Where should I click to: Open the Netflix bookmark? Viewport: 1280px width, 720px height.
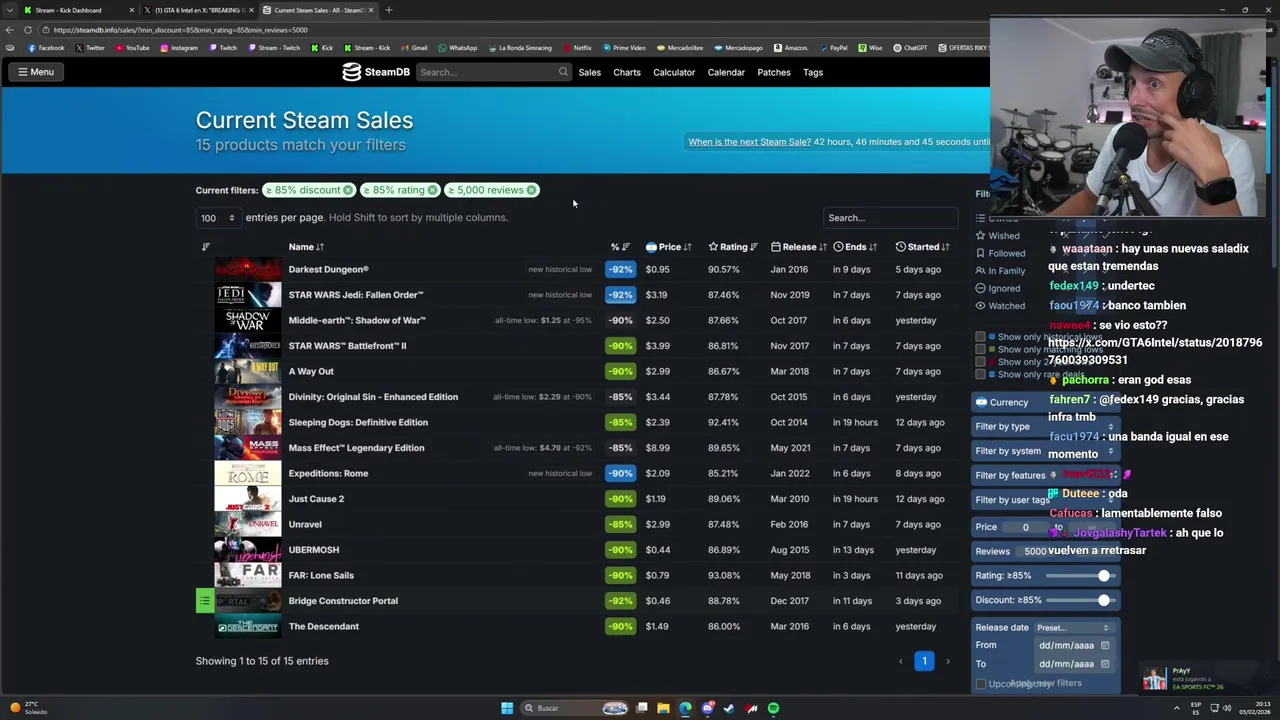tap(577, 48)
